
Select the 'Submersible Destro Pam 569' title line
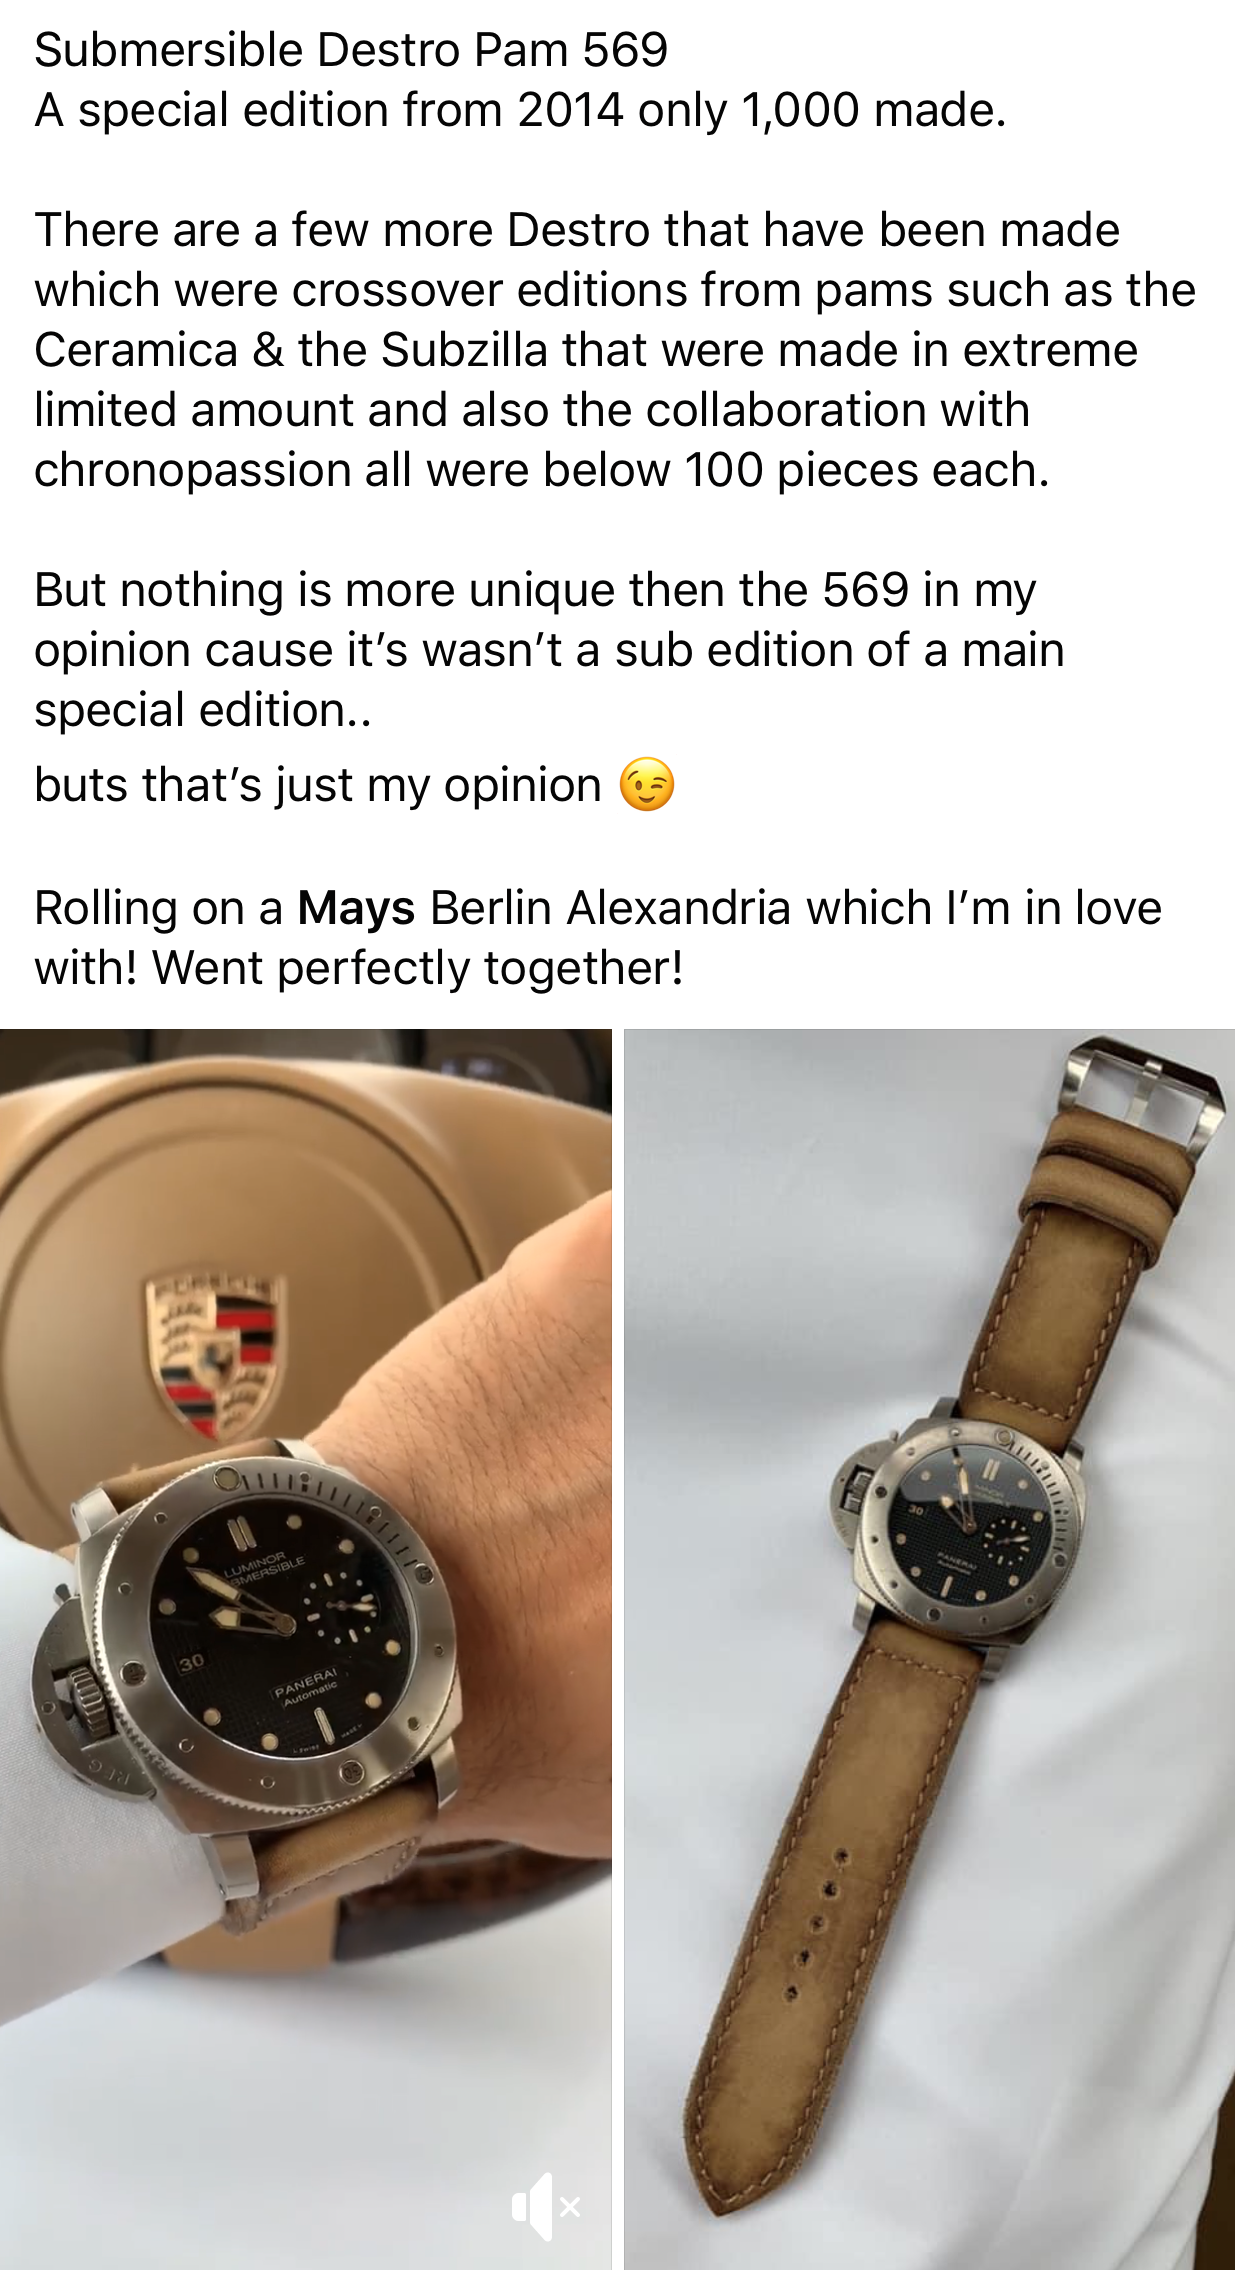click(351, 49)
